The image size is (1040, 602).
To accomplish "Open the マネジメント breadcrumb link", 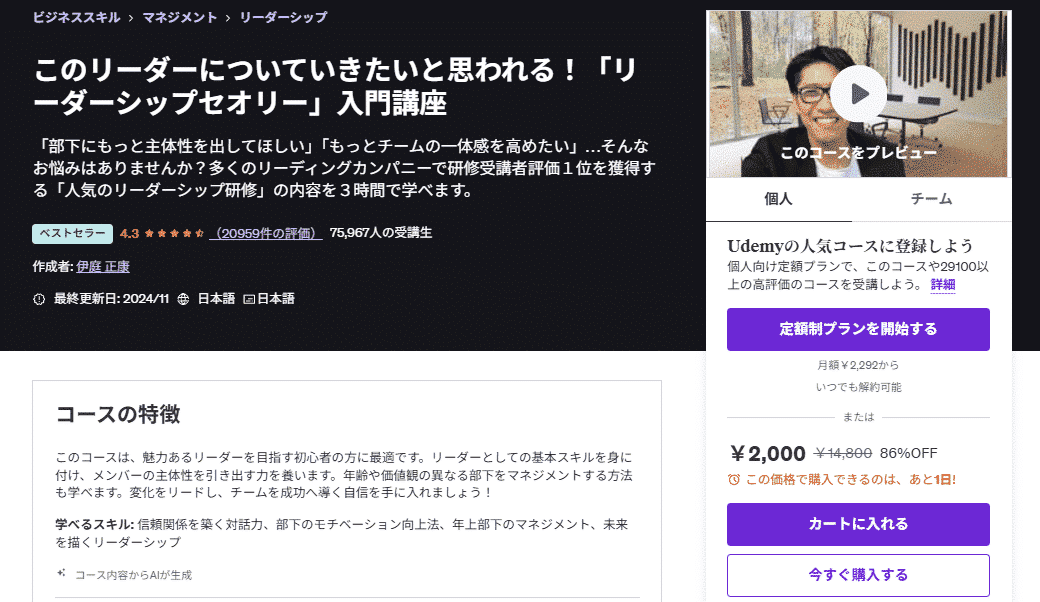I will click(x=181, y=17).
